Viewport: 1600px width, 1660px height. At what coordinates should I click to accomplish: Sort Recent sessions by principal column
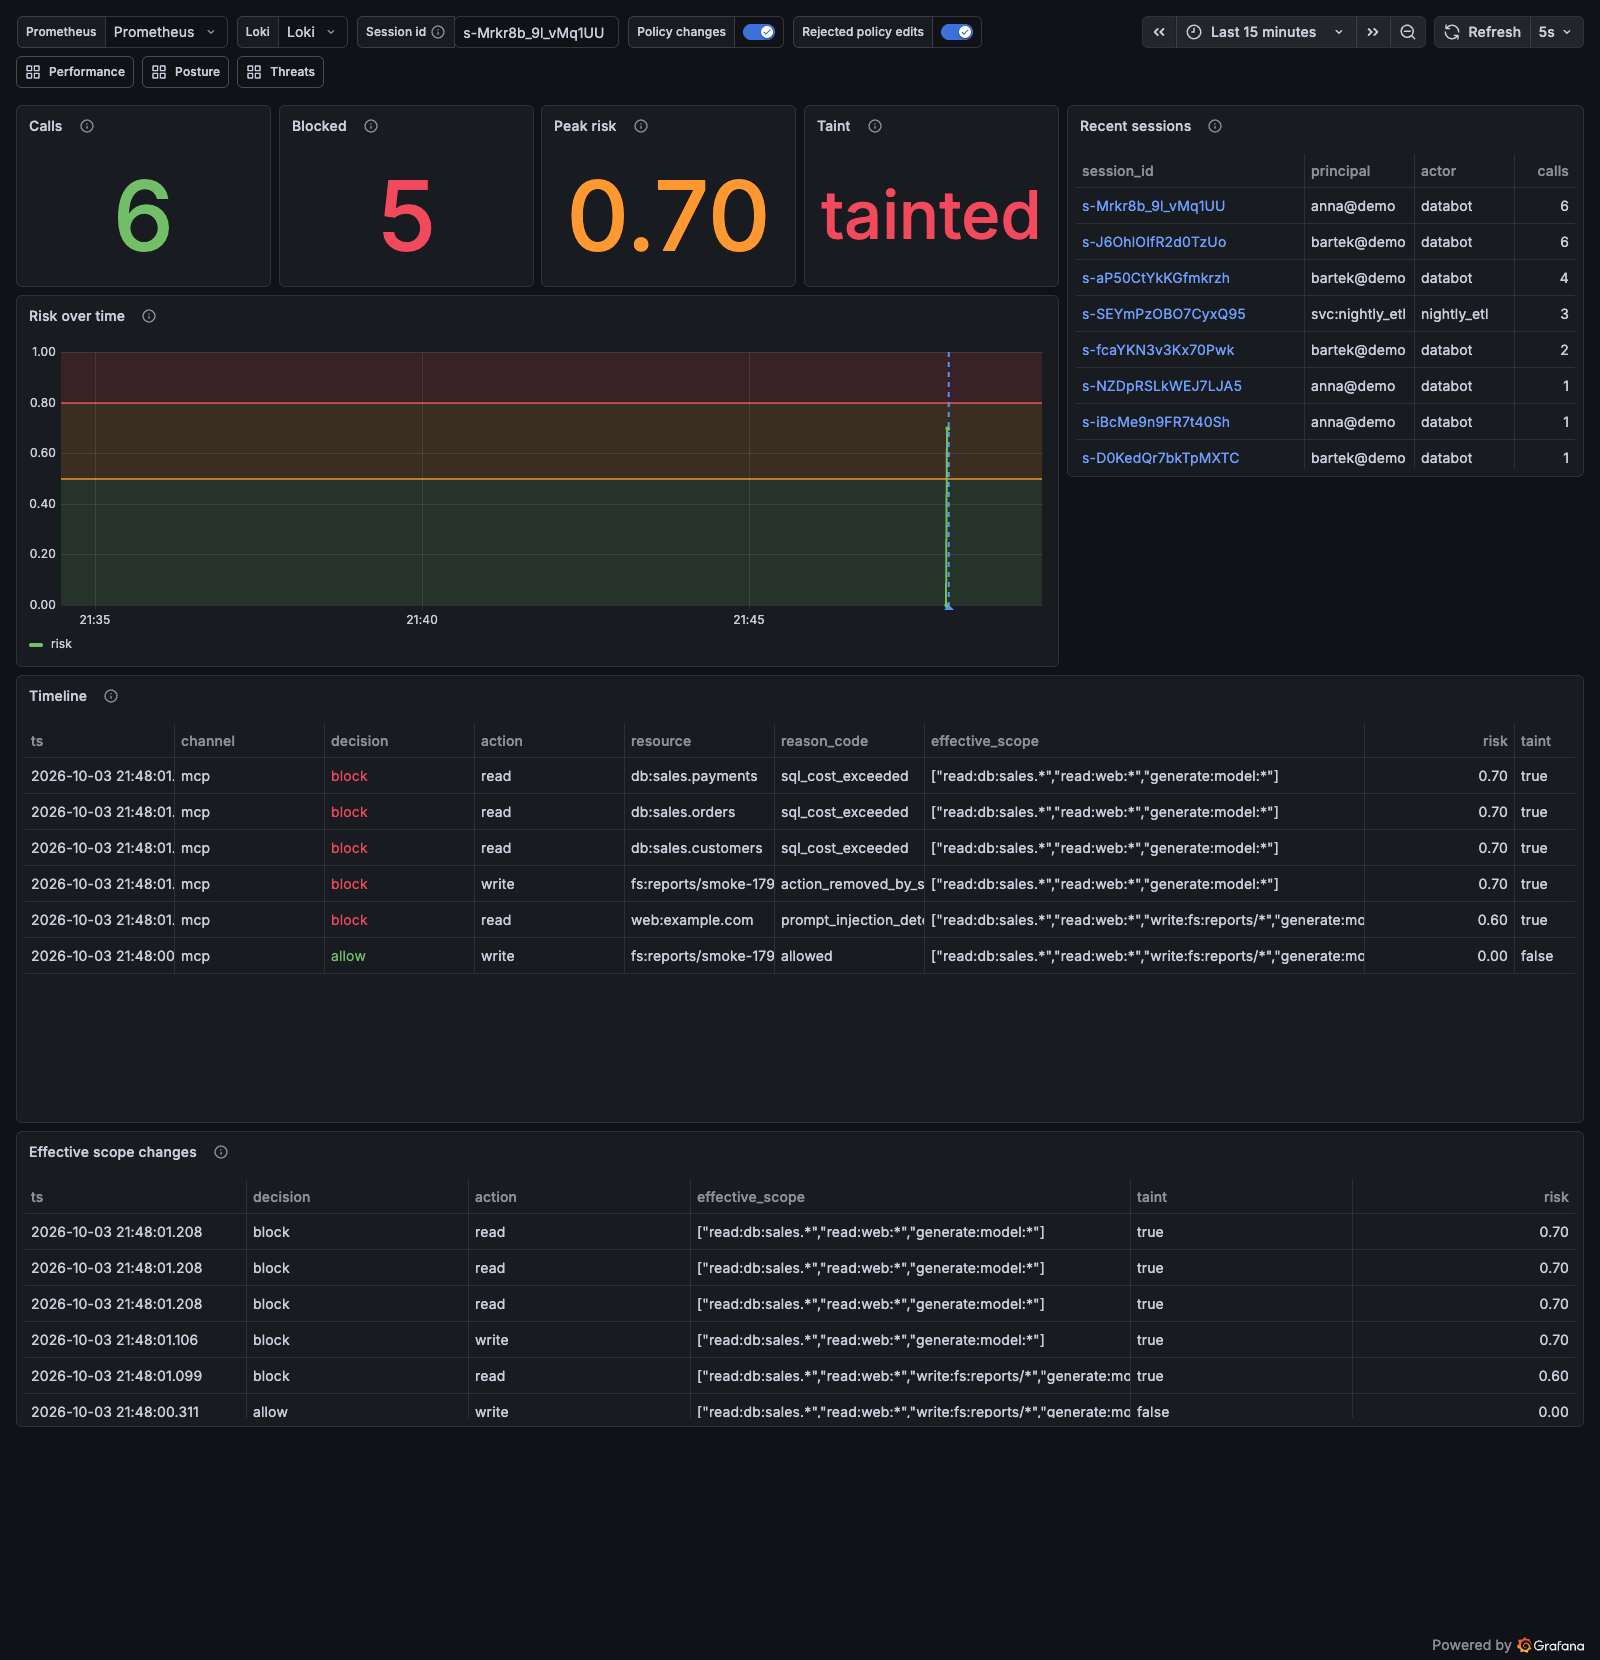coord(1341,171)
